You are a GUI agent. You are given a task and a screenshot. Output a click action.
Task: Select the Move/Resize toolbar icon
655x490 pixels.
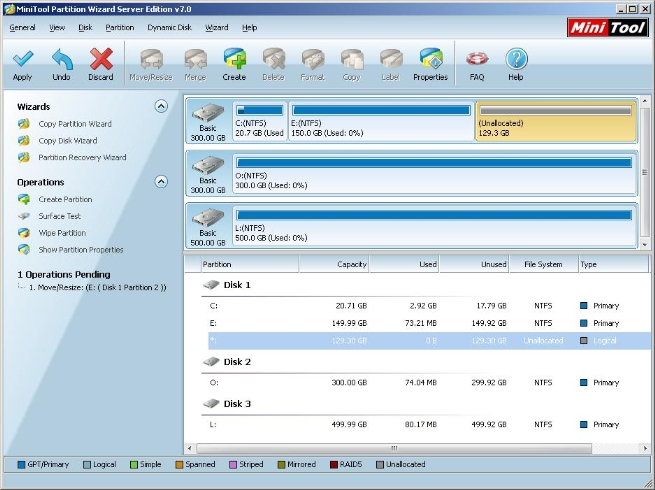tap(151, 59)
